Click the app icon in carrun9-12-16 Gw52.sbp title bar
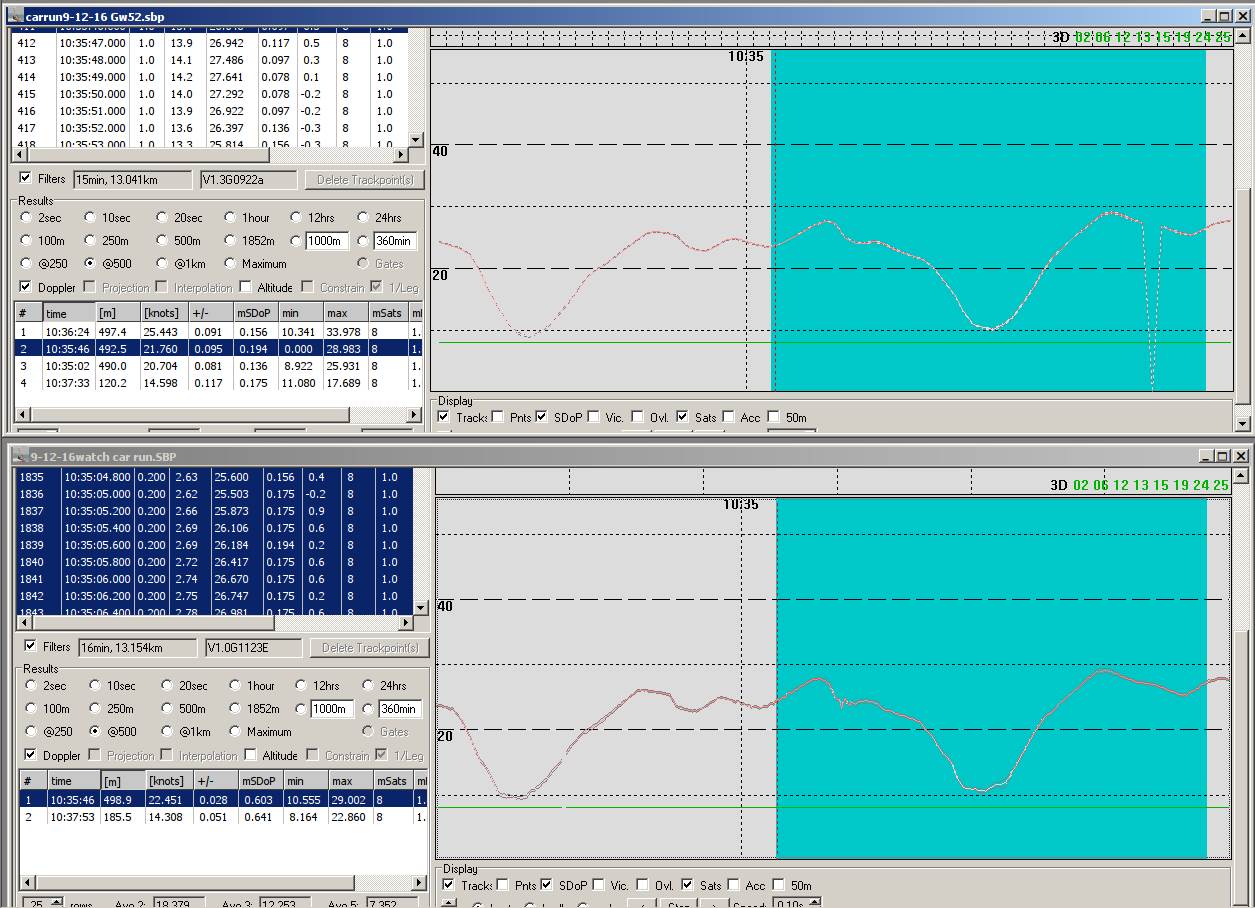 13,16
